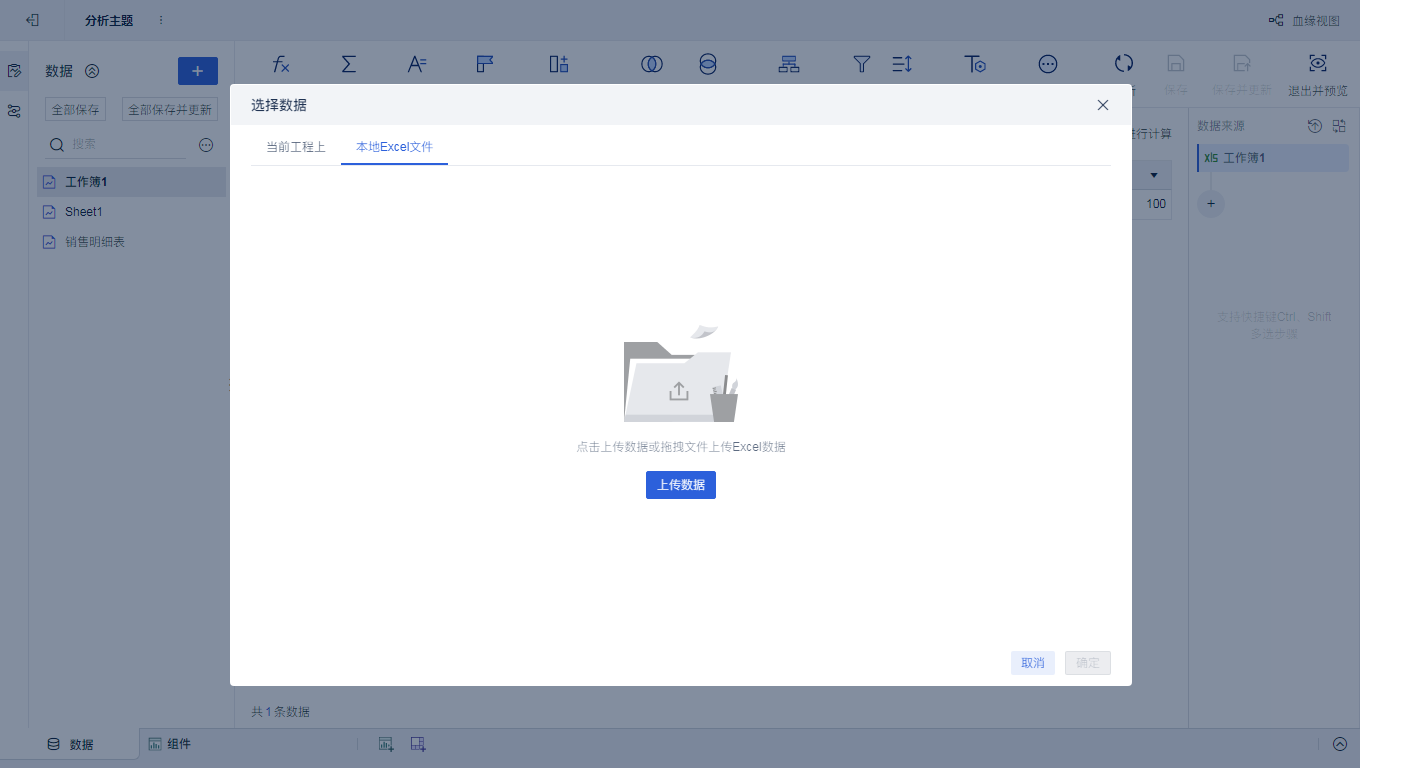1402x768 pixels.
Task: Click the more circle beside search box
Action: [x=206, y=145]
